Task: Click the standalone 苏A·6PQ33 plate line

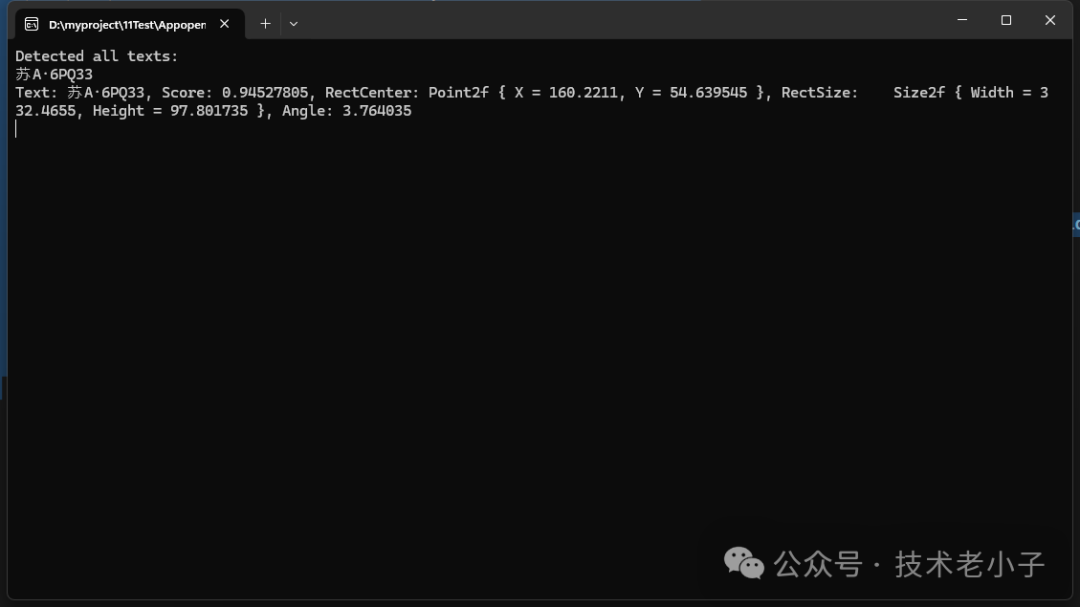Action: pyautogui.click(x=54, y=74)
